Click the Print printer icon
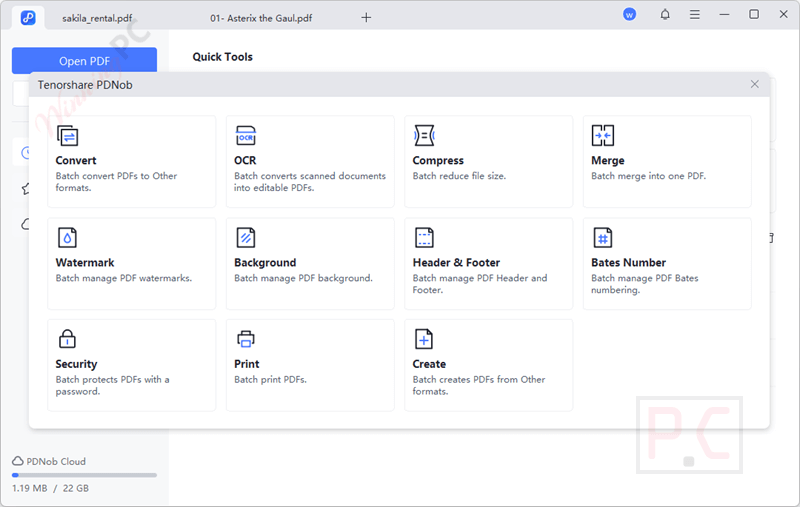Viewport: 800px width, 507px height. pos(246,339)
